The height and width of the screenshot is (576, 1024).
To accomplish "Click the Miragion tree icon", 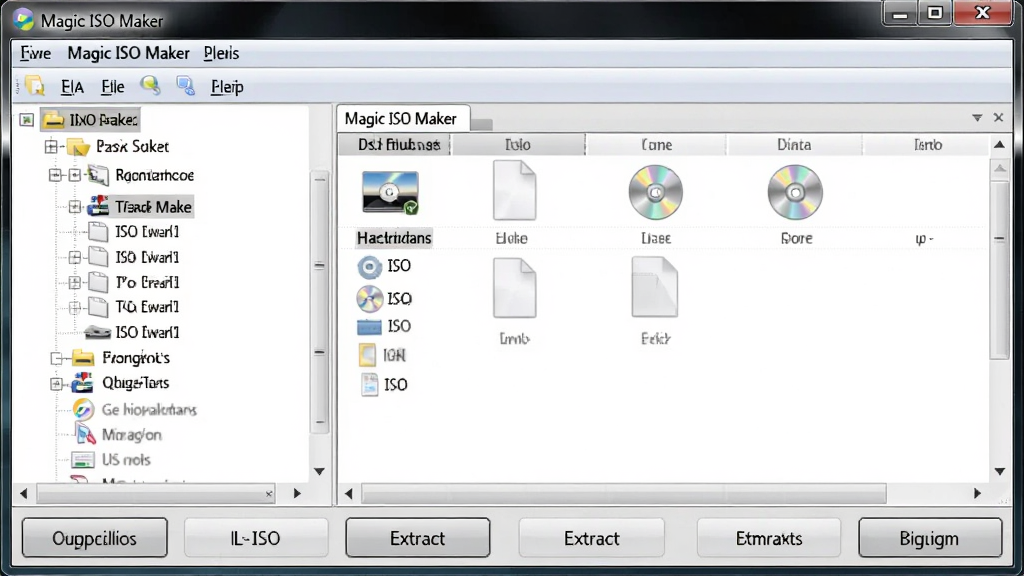I will [x=84, y=434].
